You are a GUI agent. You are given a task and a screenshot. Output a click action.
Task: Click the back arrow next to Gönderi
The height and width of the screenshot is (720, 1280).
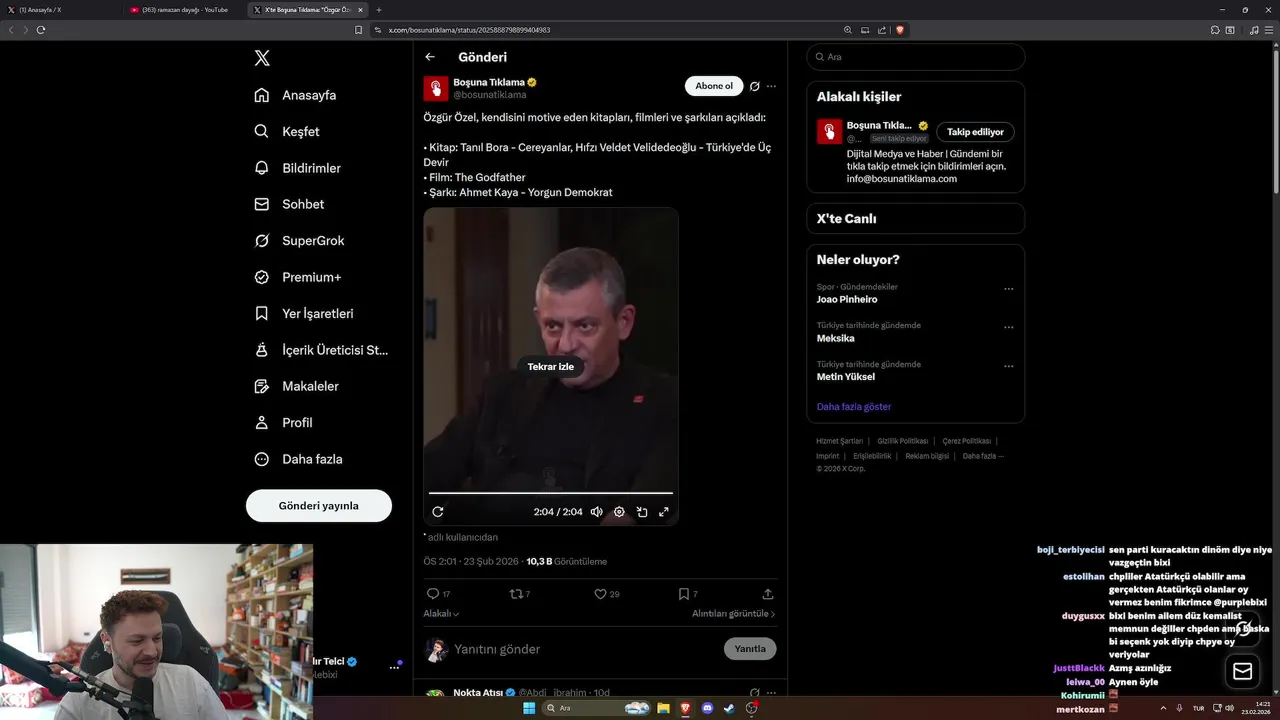430,57
